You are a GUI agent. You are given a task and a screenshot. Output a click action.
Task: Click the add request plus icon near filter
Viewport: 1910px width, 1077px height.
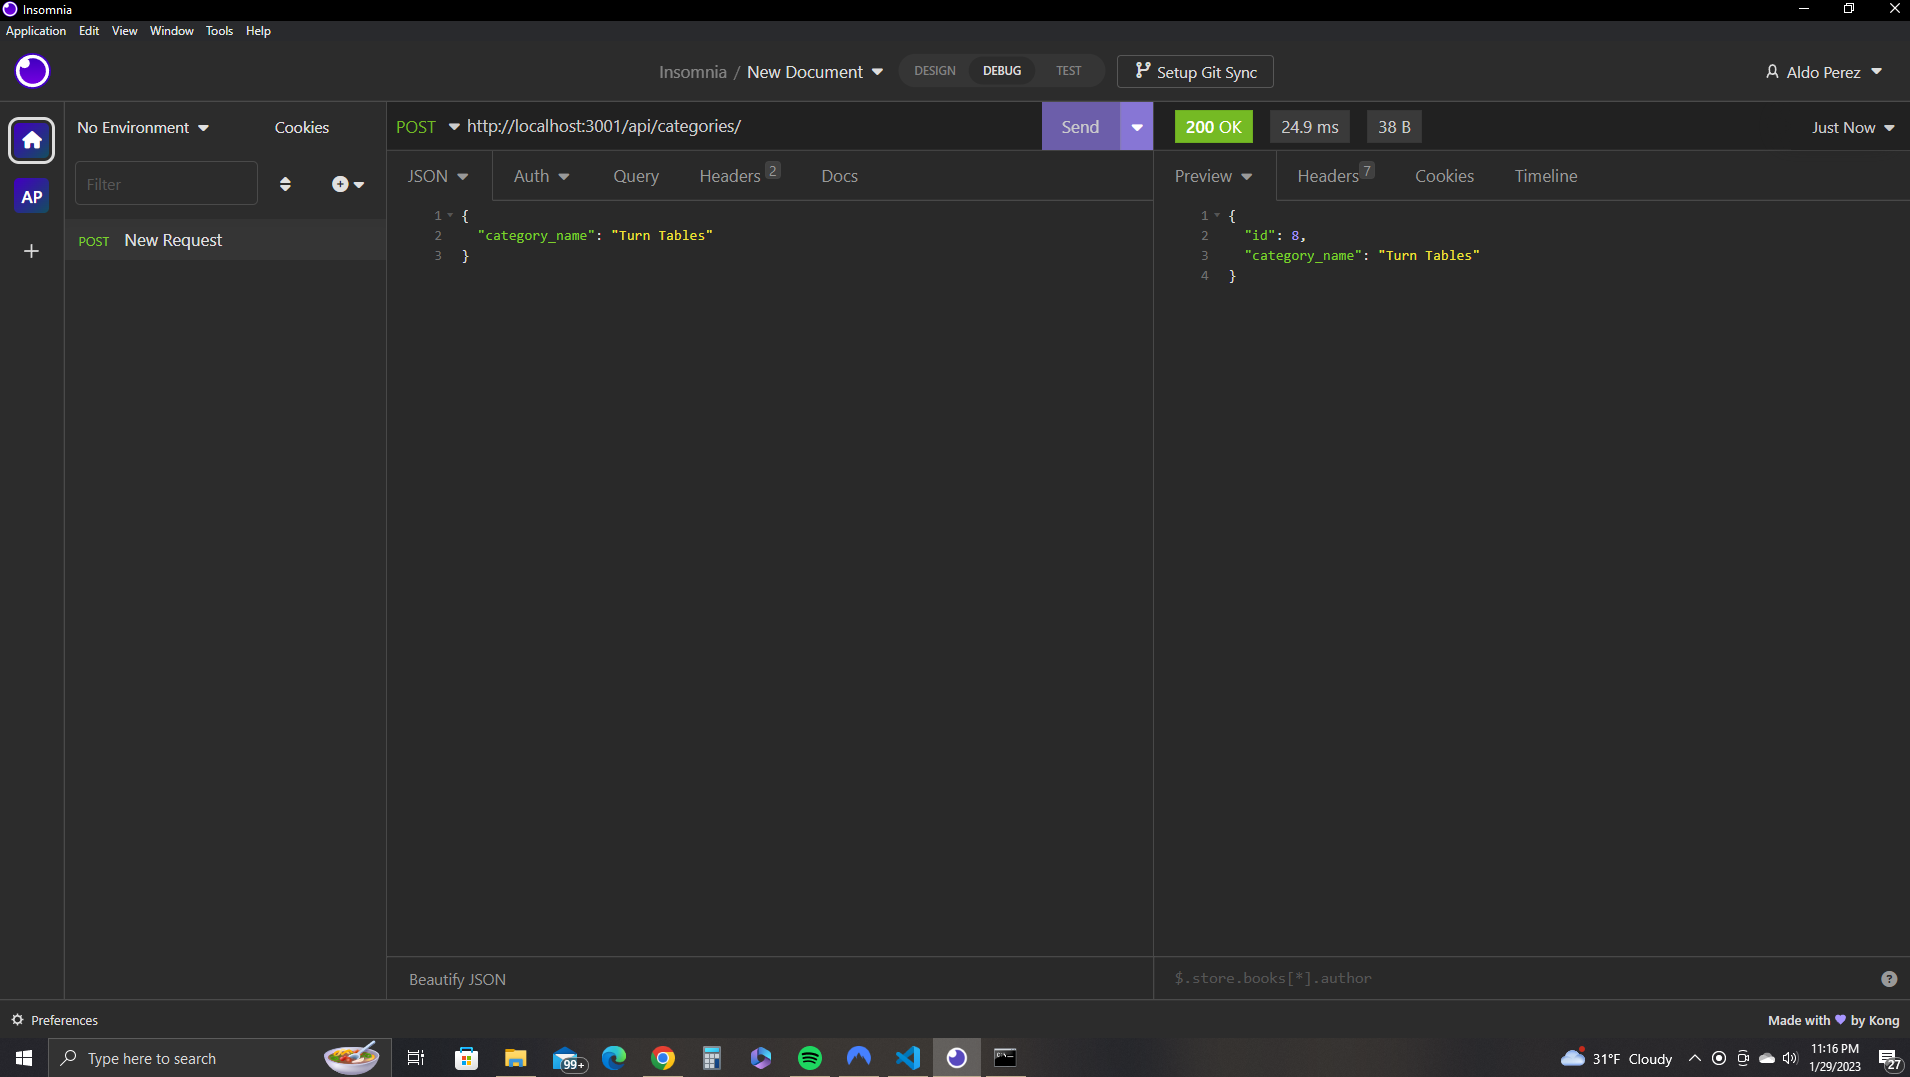[342, 184]
